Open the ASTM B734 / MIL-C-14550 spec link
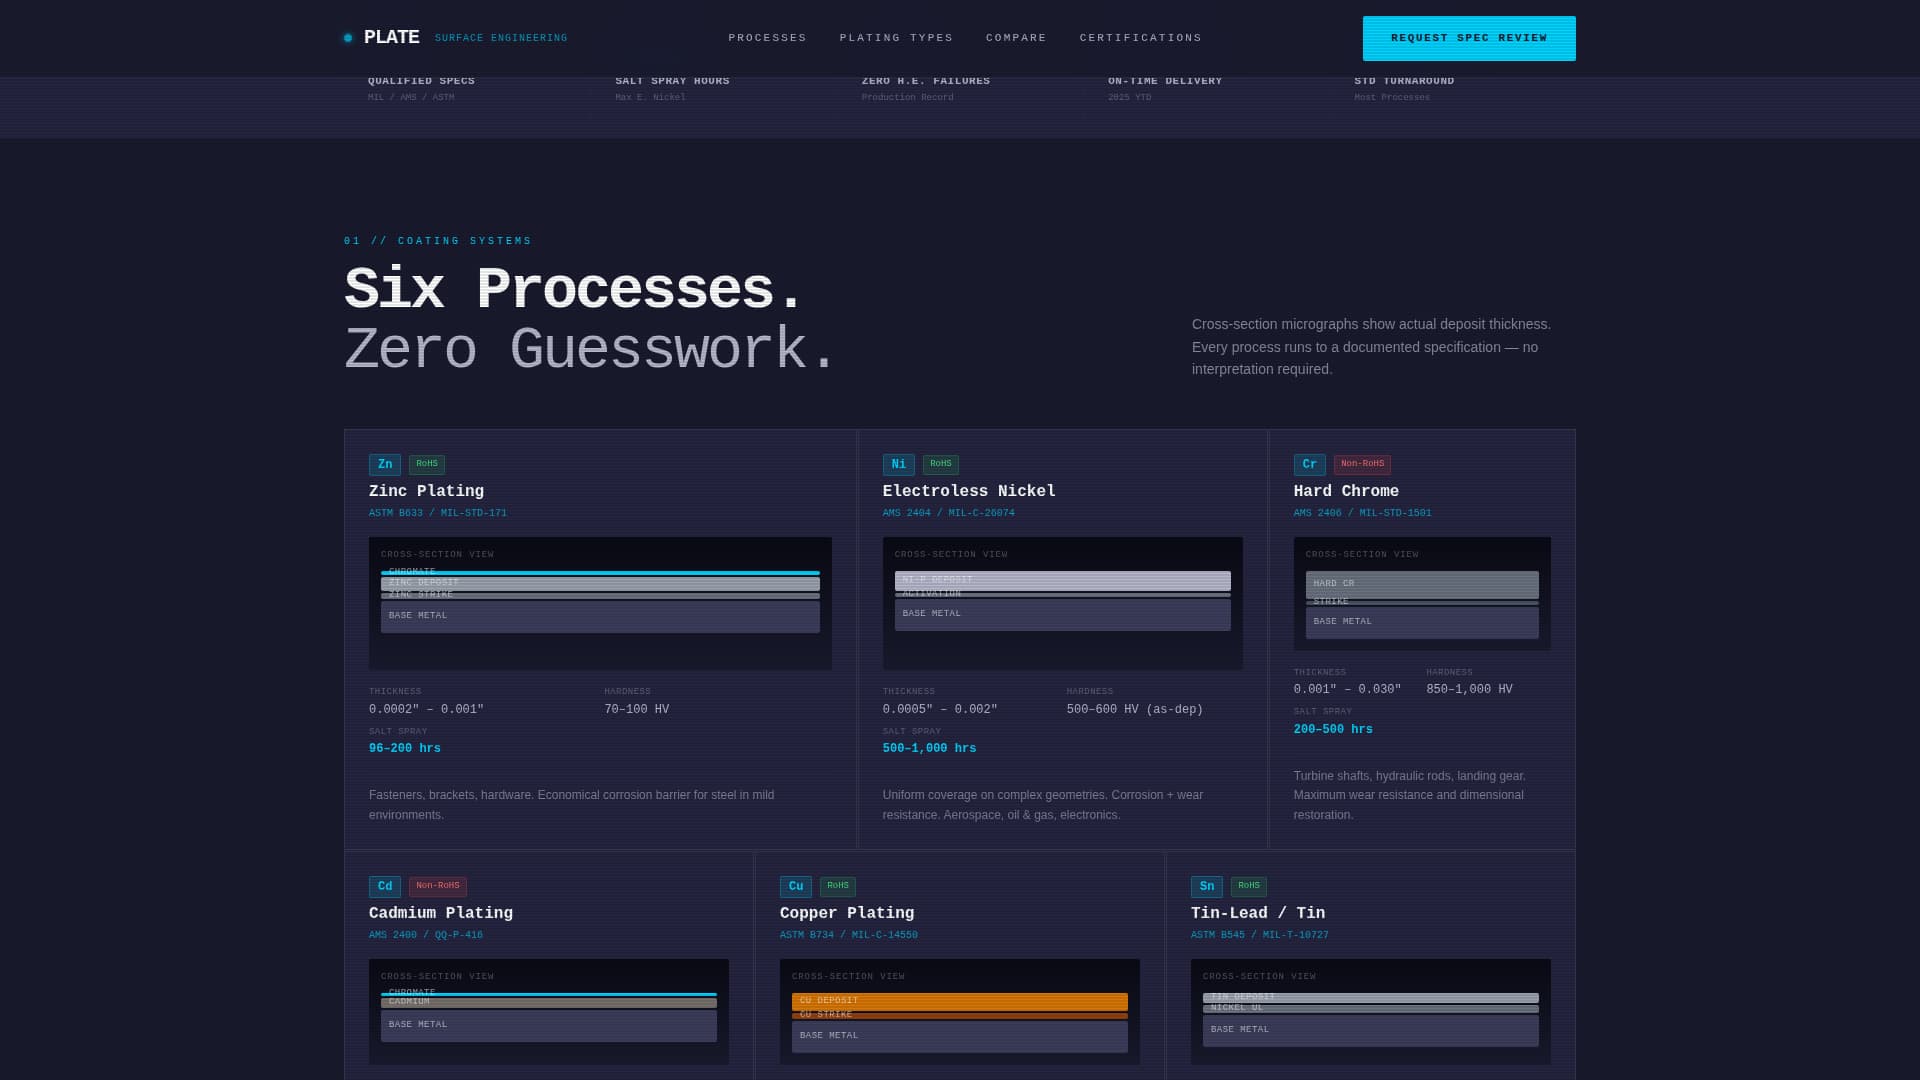This screenshot has width=1920, height=1080. [x=848, y=934]
